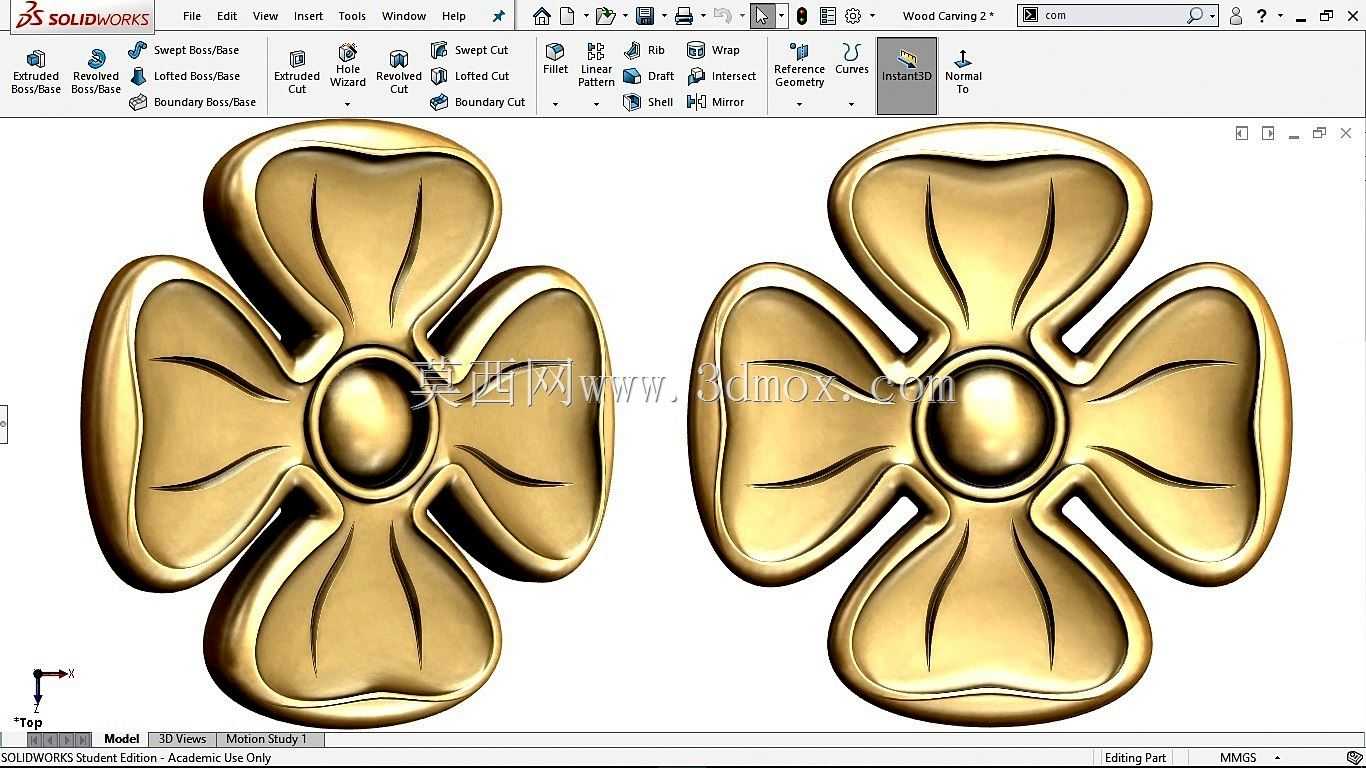Open the File menu

tap(192, 16)
